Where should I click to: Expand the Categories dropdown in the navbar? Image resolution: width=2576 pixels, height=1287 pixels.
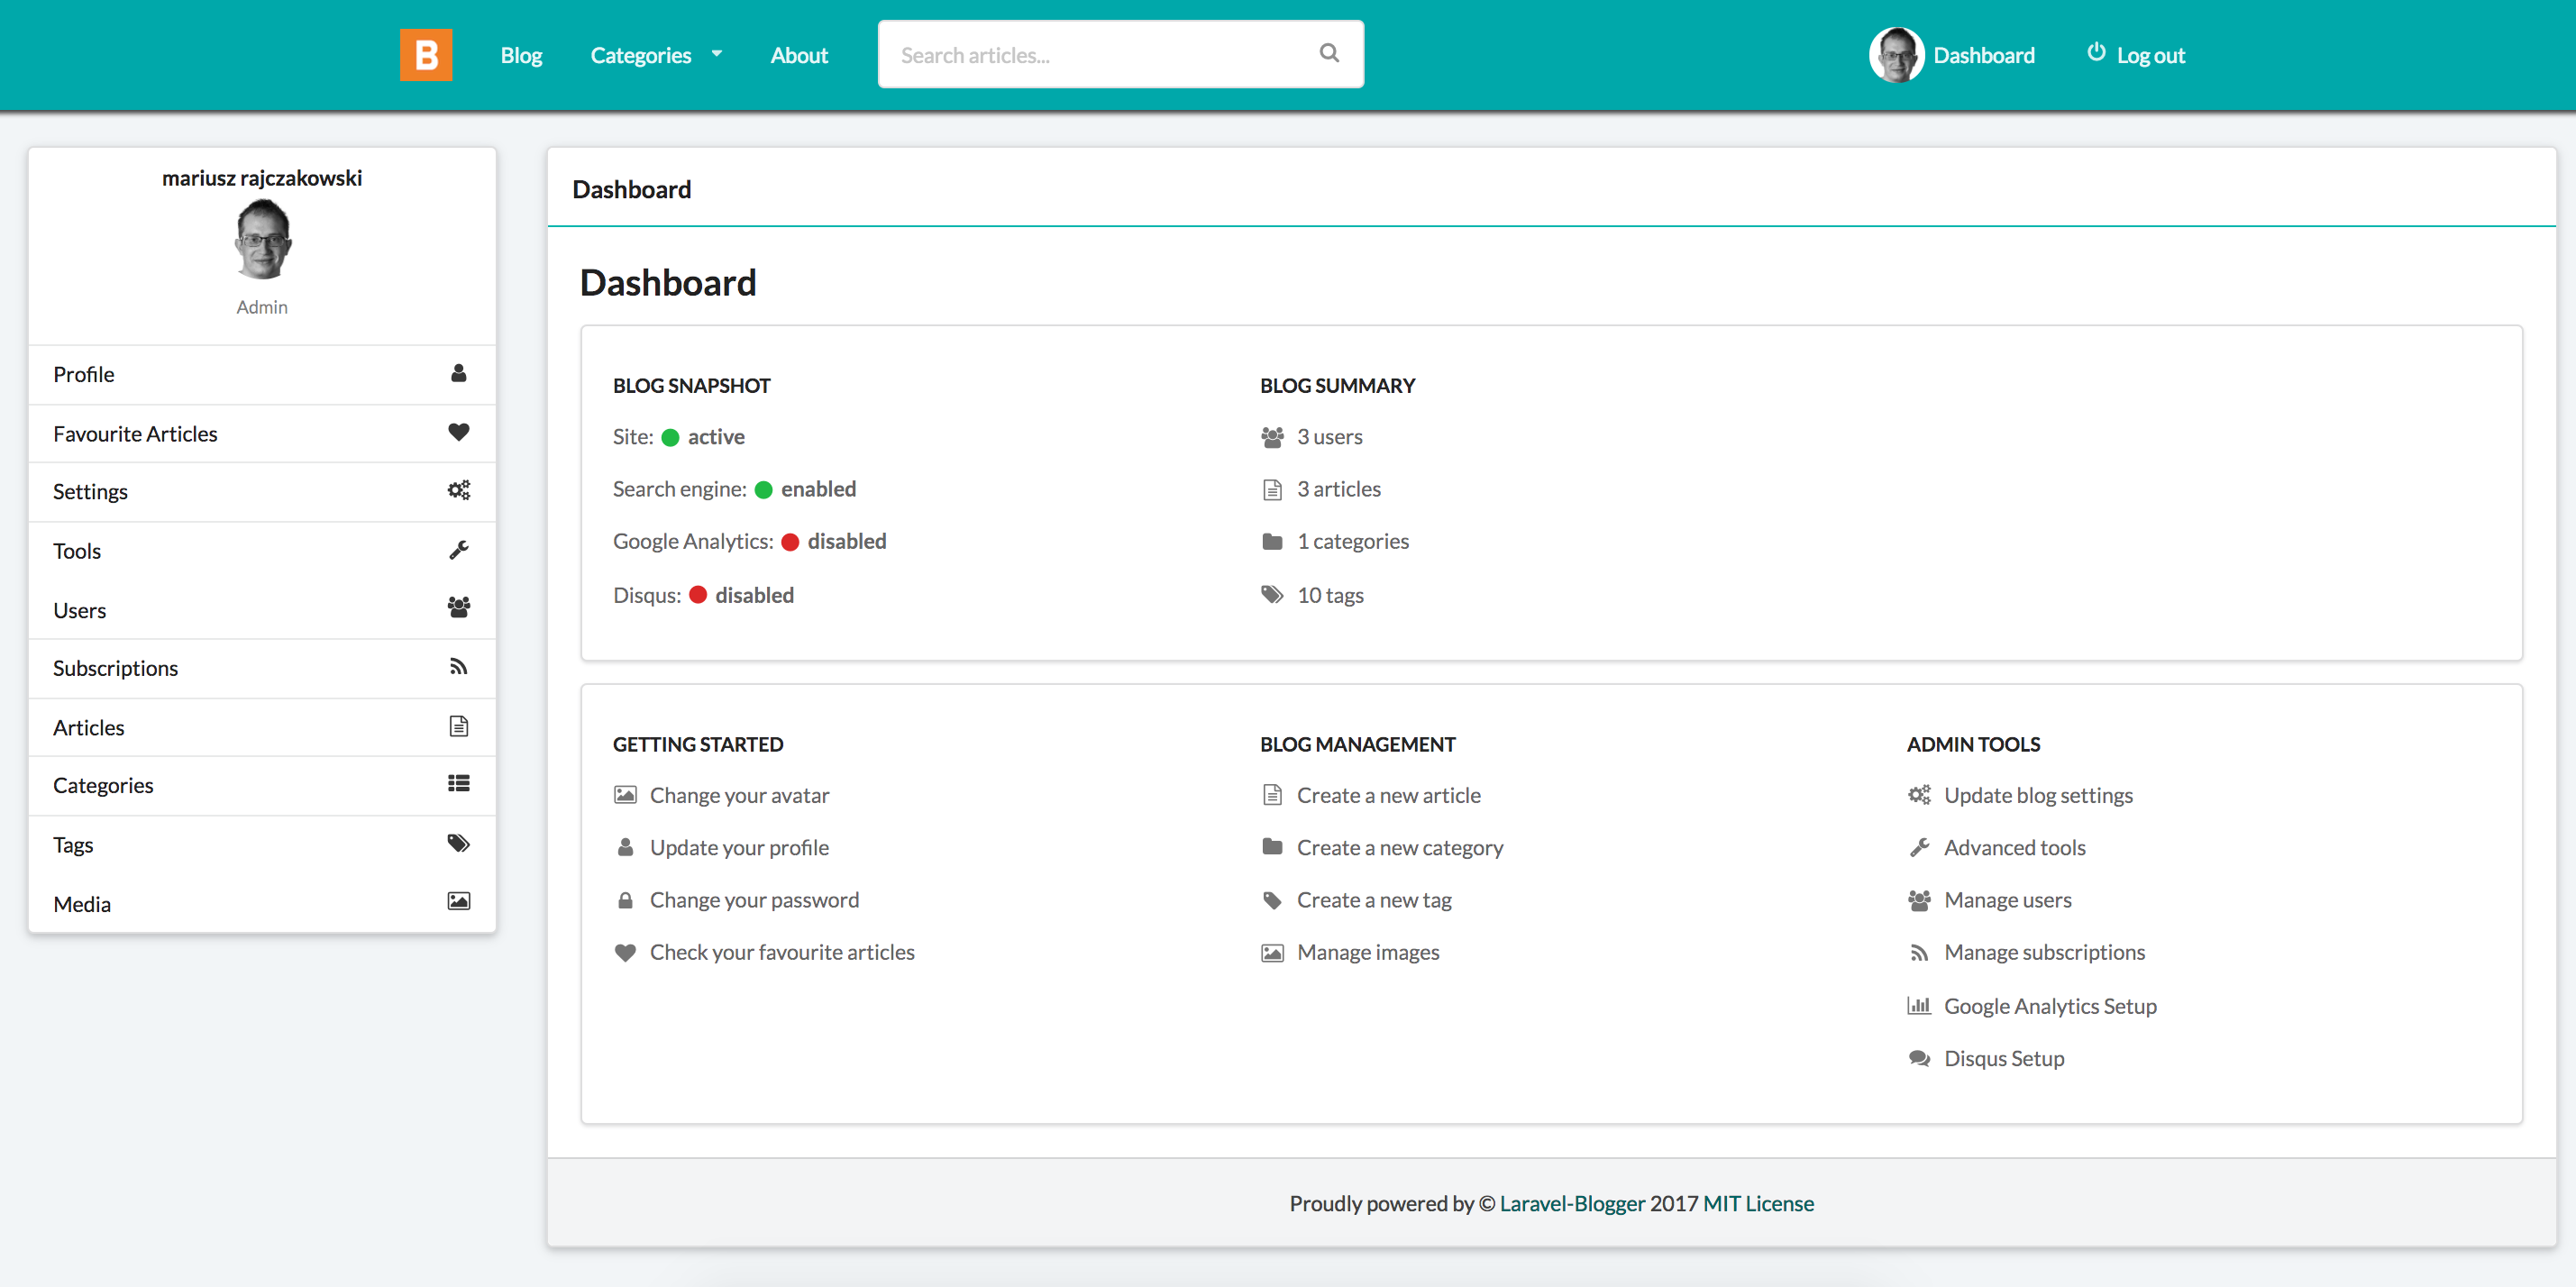pos(656,55)
